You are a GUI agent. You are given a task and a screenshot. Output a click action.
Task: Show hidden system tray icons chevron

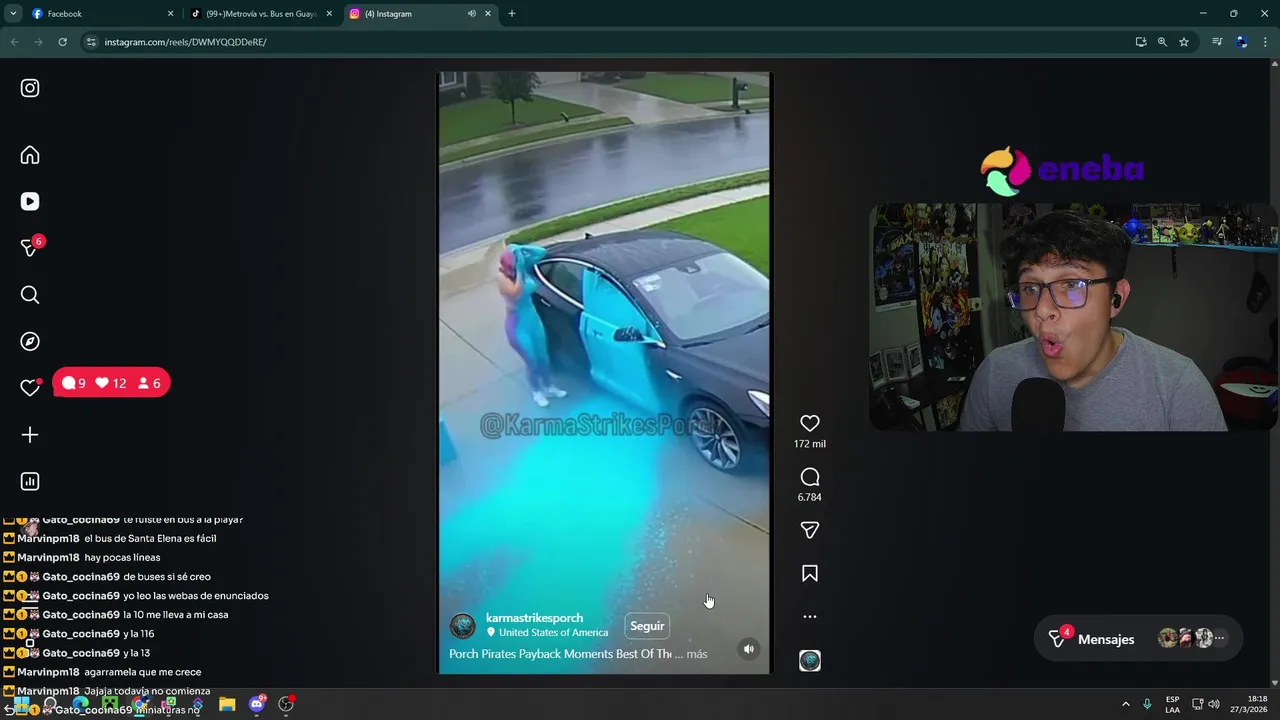pos(1125,704)
